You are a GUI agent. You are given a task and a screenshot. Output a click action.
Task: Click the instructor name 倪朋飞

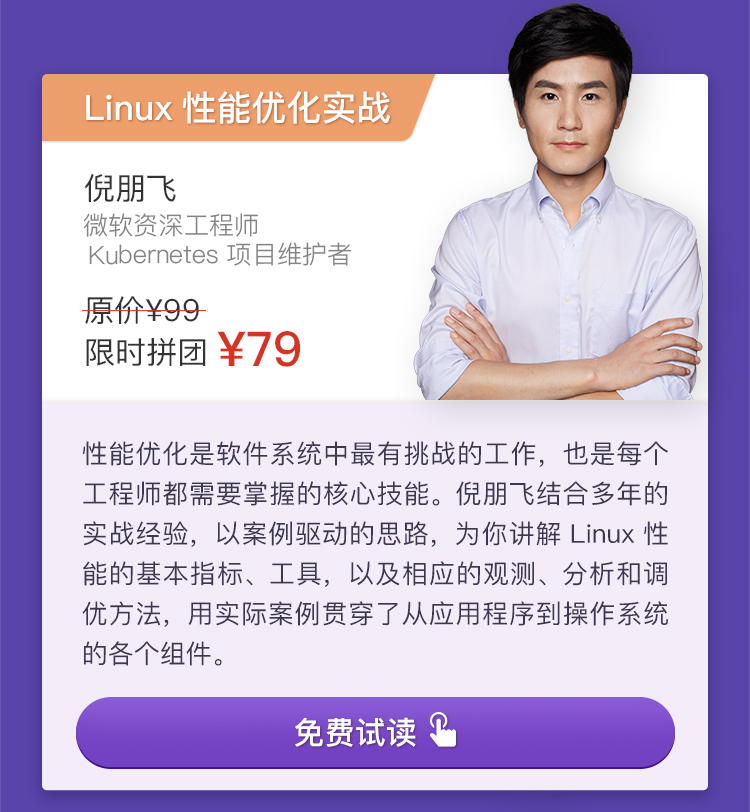point(131,187)
